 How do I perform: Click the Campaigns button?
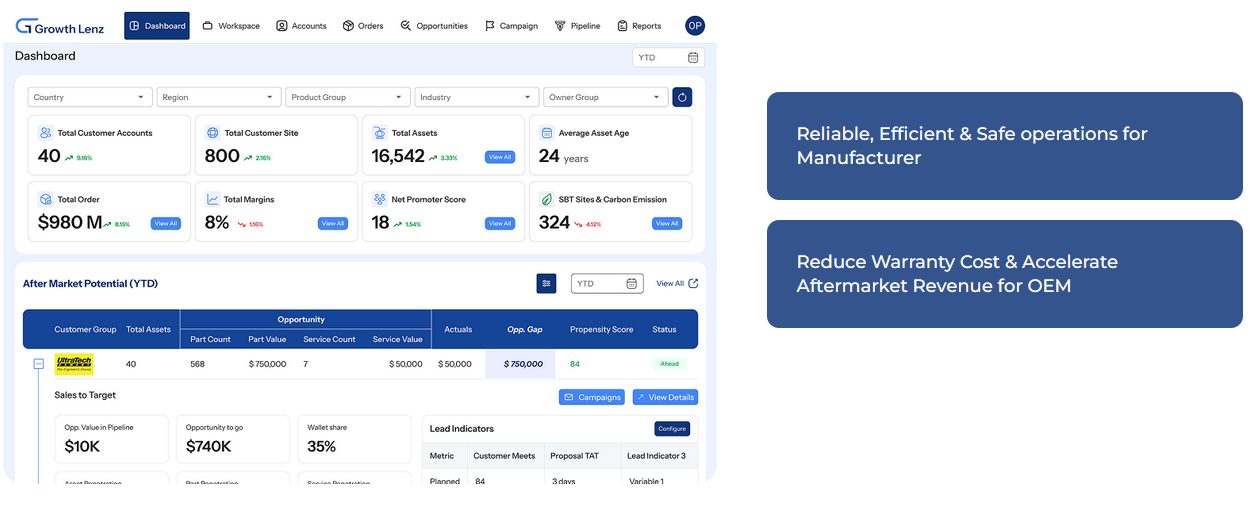591,397
